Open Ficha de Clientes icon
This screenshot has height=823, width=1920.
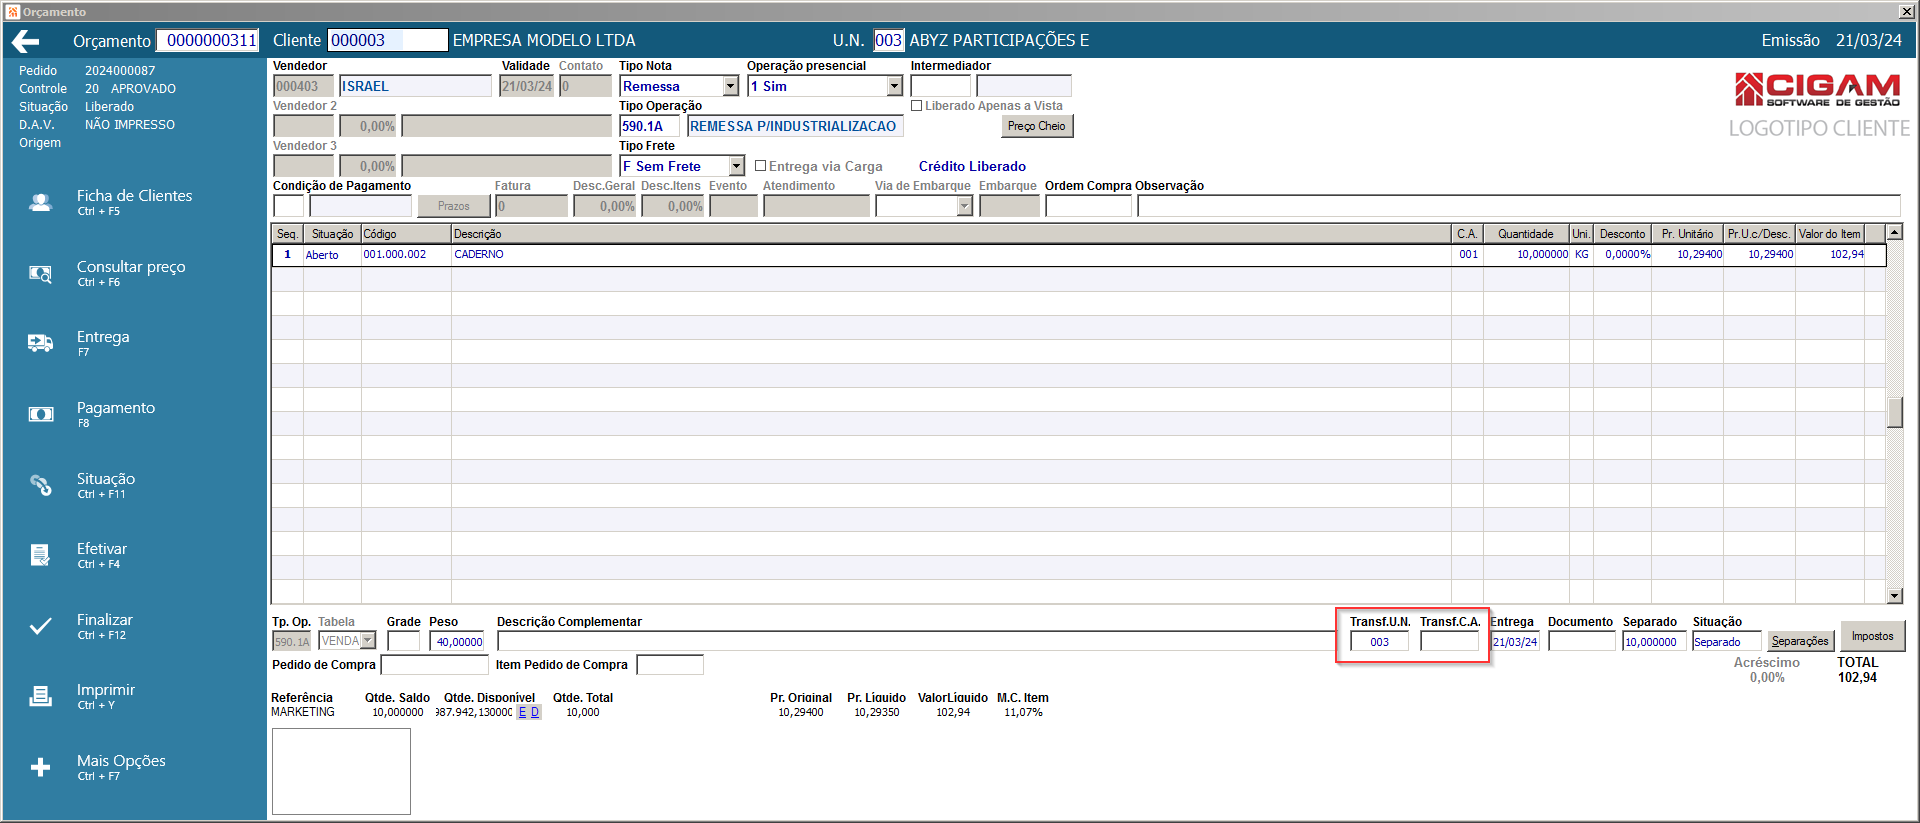40,202
